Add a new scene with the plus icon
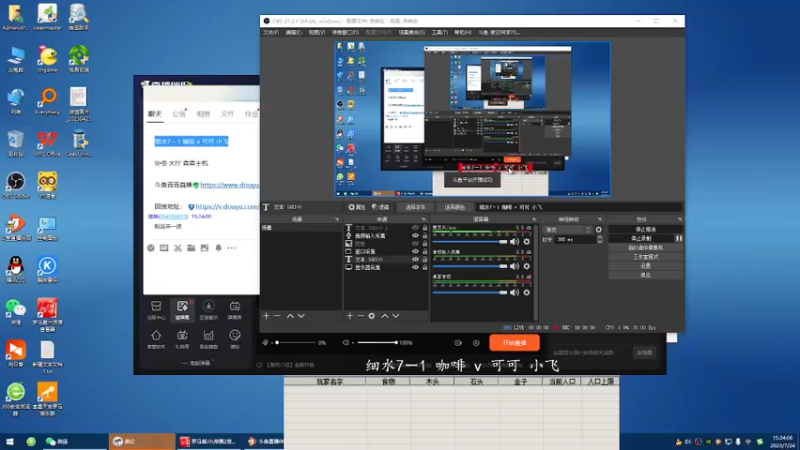The image size is (800, 450). (x=266, y=316)
